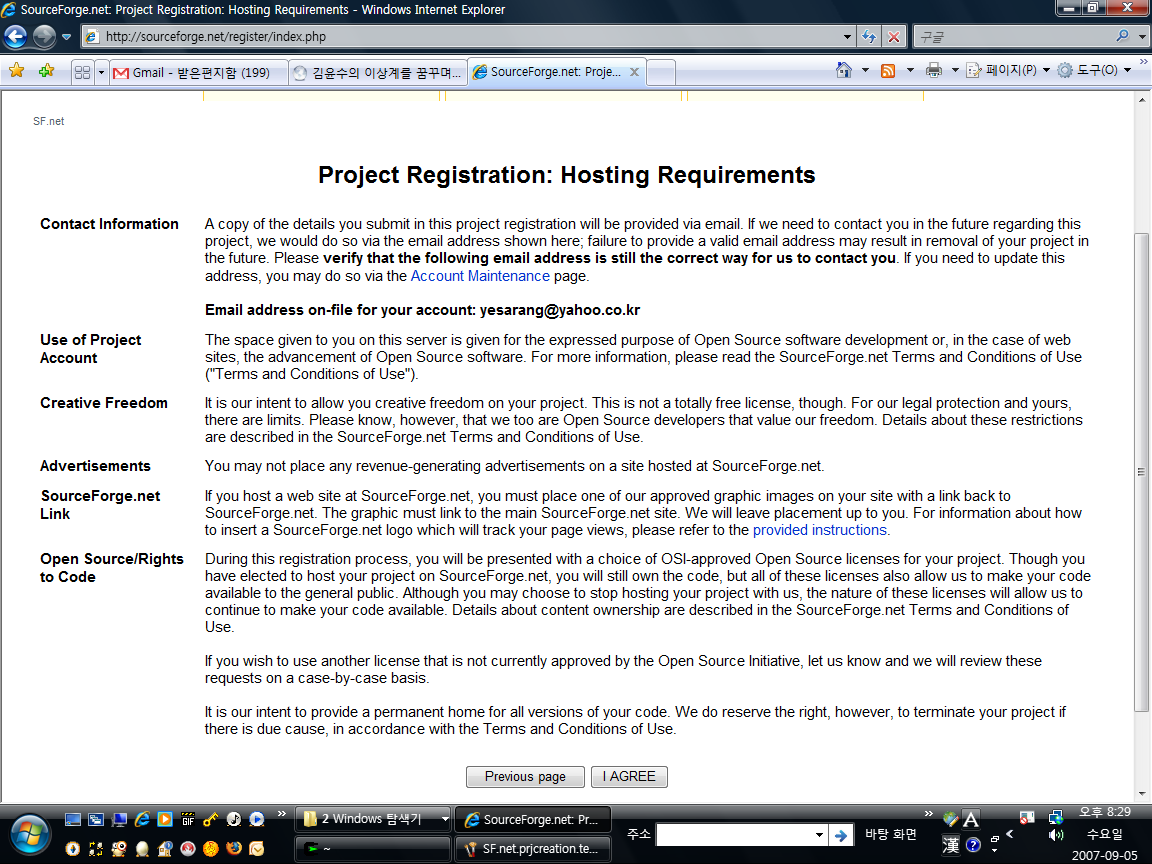
Task: Click the search magnifier icon
Action: click(1123, 35)
